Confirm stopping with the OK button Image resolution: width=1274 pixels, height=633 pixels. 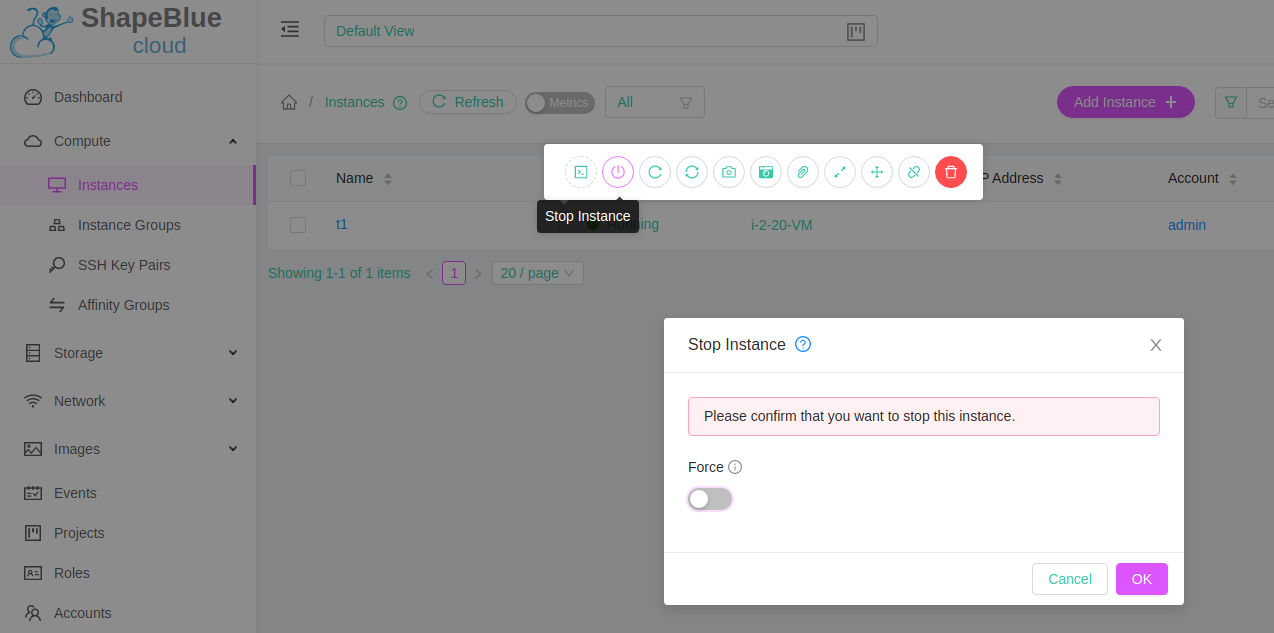[1142, 579]
